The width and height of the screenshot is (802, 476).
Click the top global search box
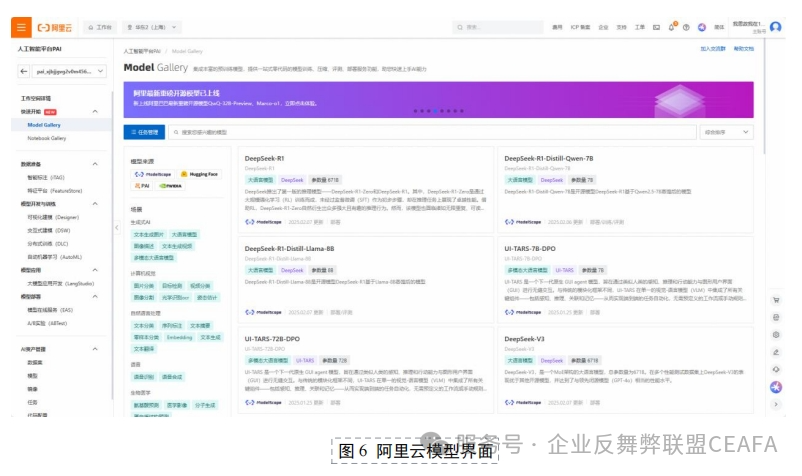coord(498,27)
